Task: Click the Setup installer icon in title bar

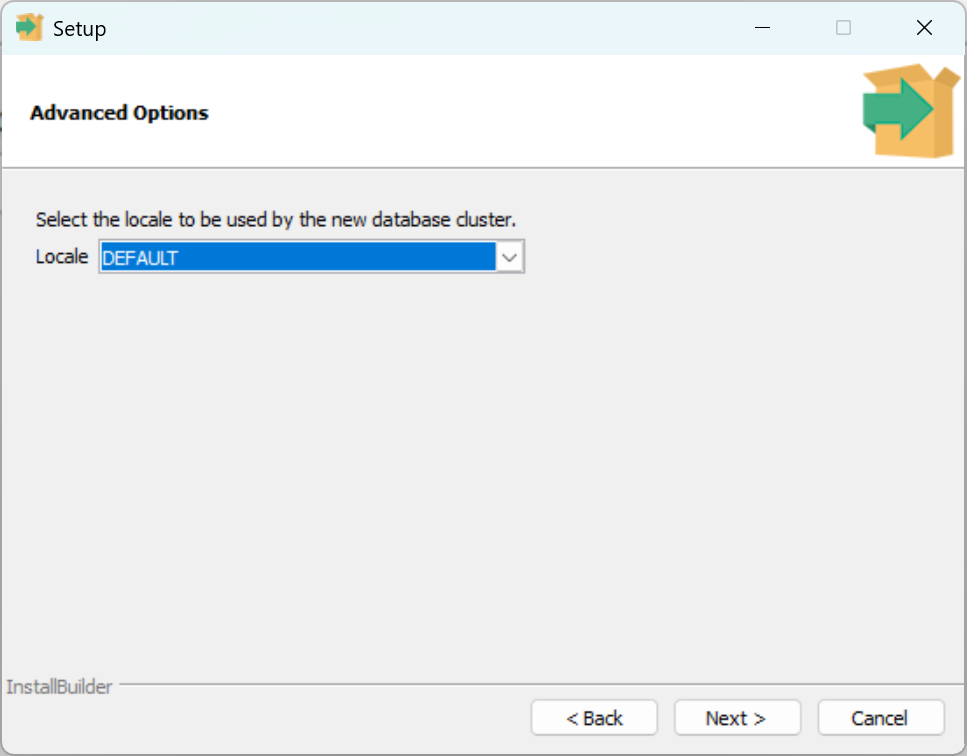Action: tap(29, 28)
